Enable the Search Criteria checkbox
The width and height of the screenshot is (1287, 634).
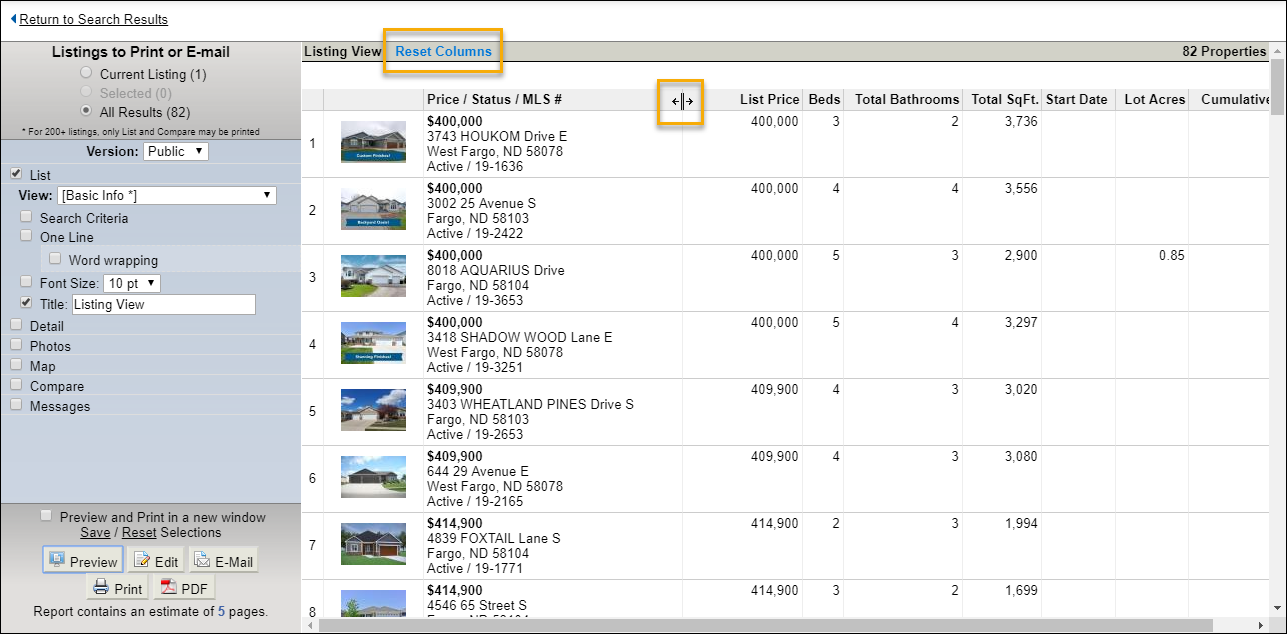(x=27, y=217)
